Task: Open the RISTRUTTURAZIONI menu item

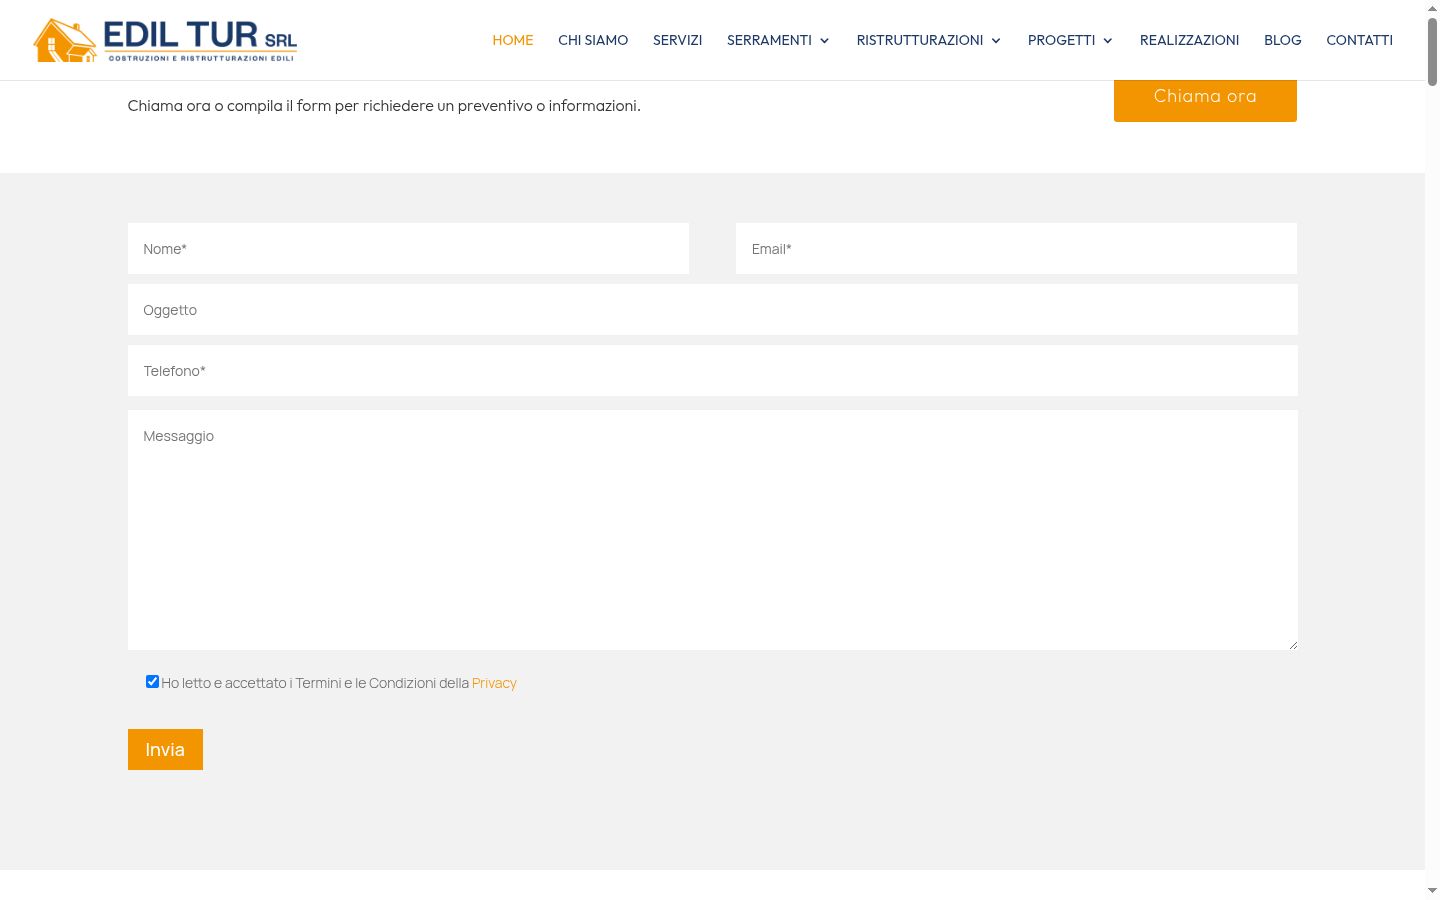Action: (x=920, y=40)
